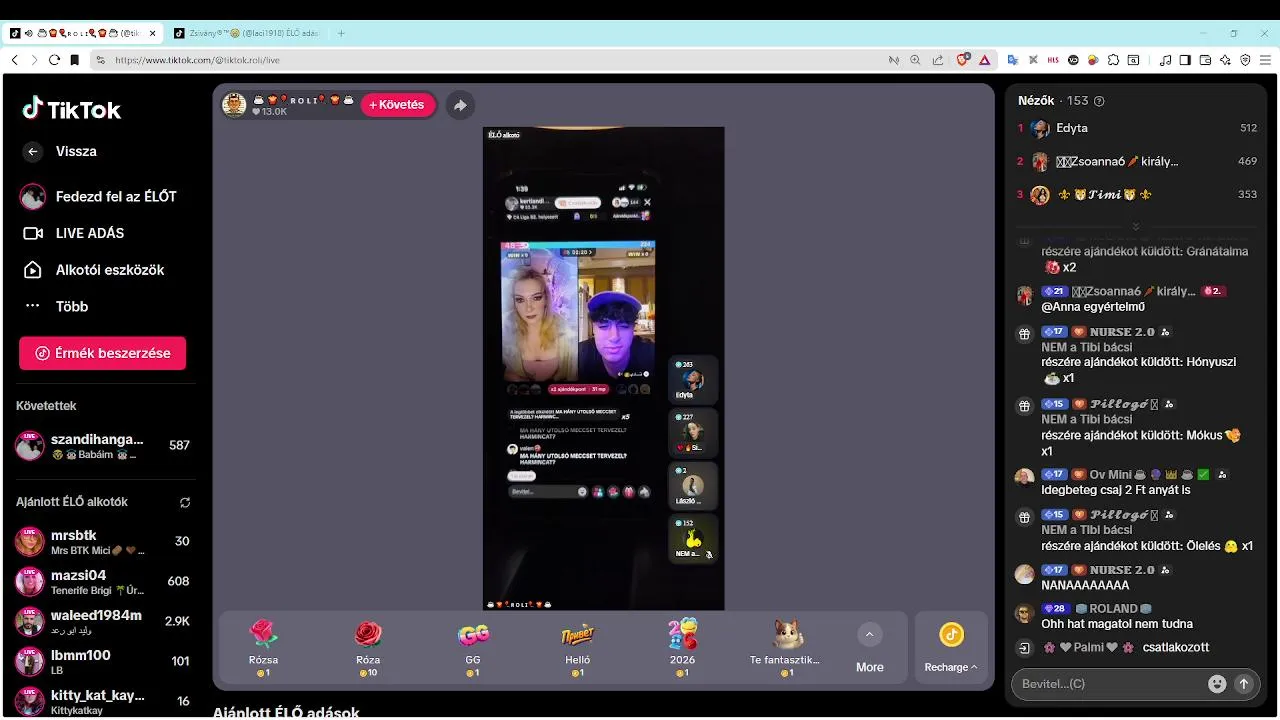Share the live stream
Image resolution: width=1280 pixels, height=720 pixels.
[x=460, y=105]
